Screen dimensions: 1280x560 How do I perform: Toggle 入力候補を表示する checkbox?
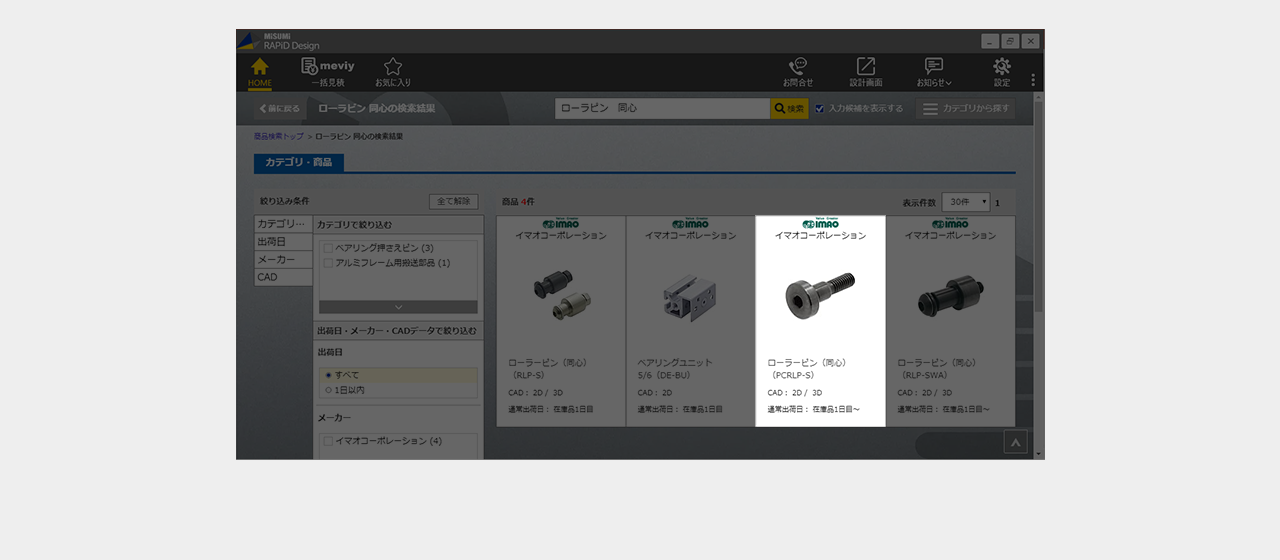click(820, 108)
